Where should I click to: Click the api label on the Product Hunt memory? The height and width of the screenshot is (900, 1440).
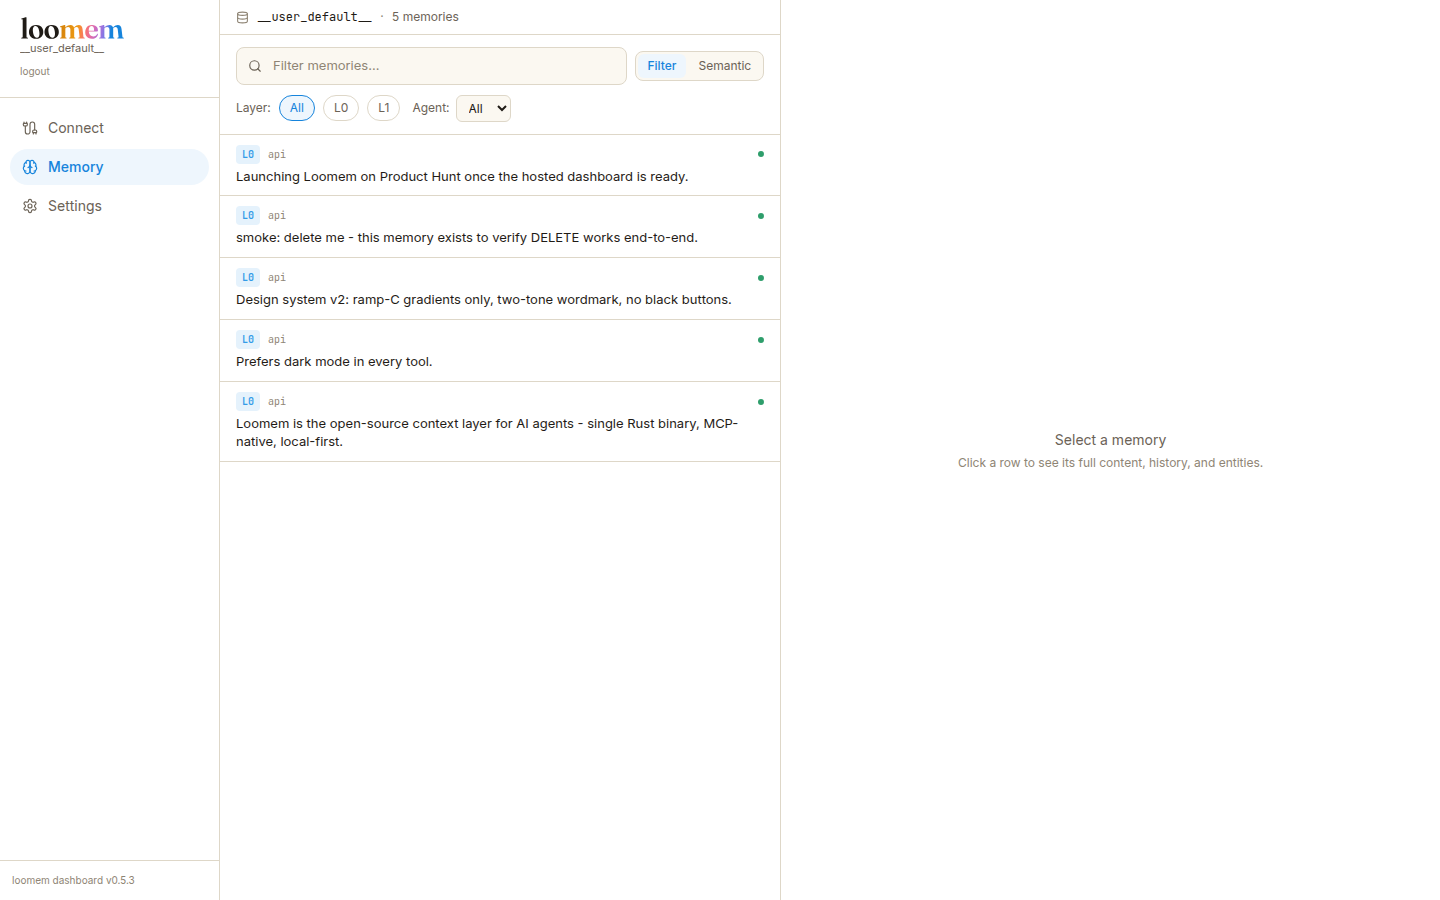[277, 154]
